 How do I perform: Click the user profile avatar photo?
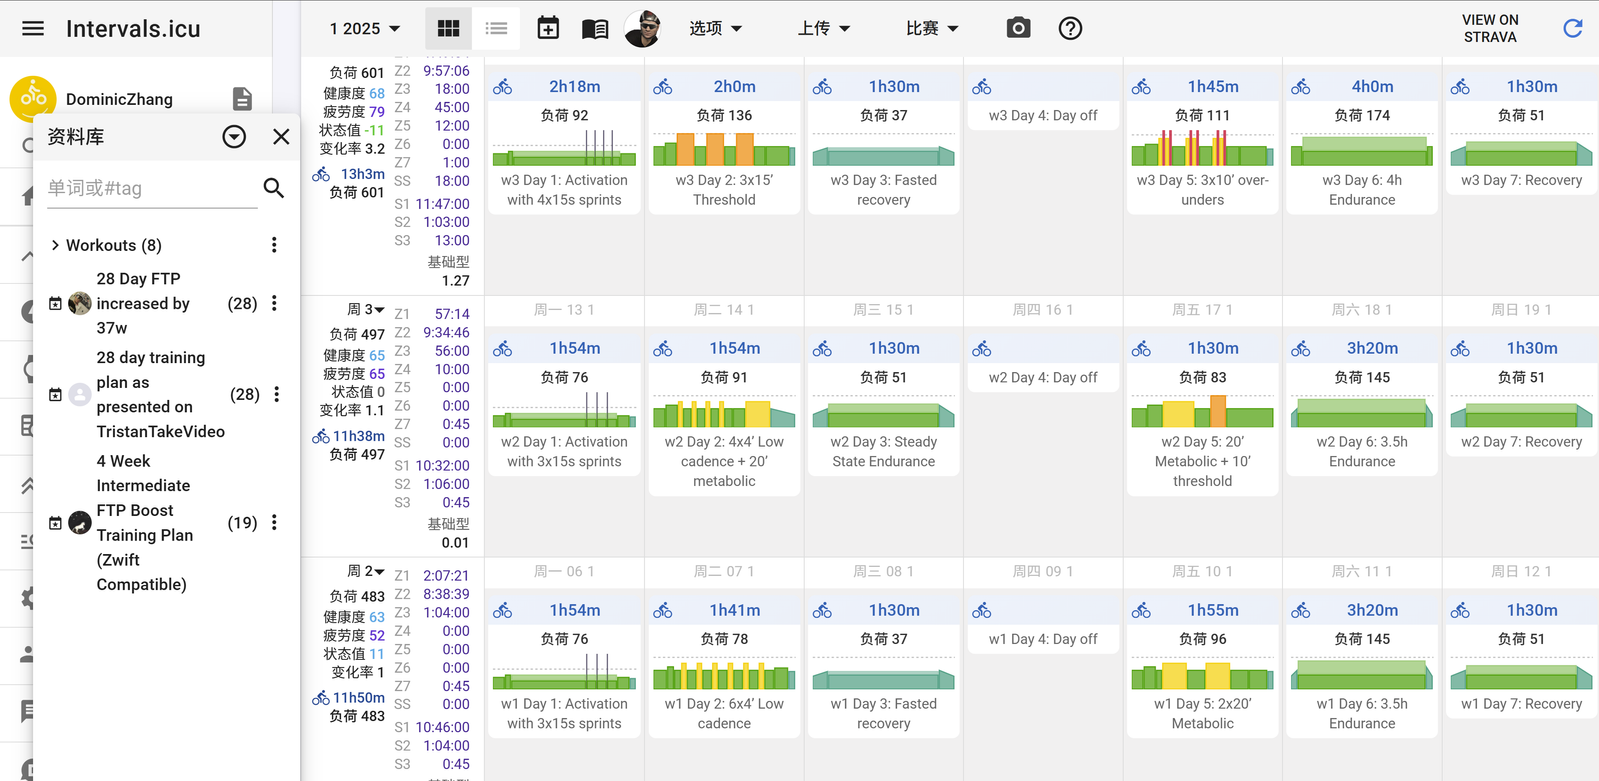(642, 28)
